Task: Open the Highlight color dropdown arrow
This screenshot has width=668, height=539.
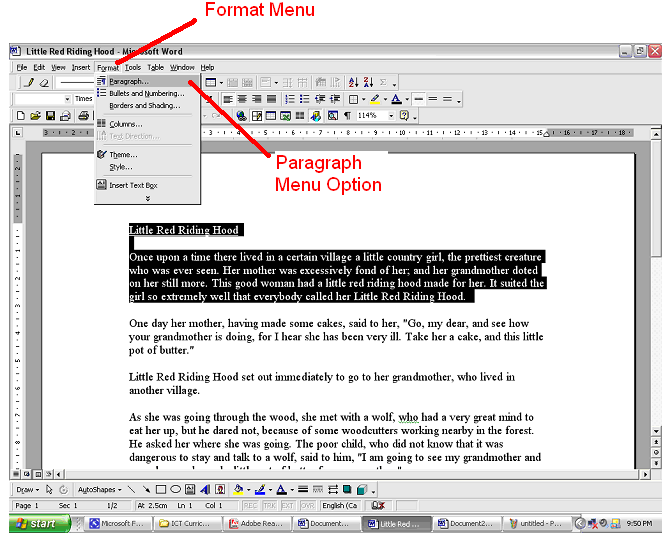Action: (386, 99)
